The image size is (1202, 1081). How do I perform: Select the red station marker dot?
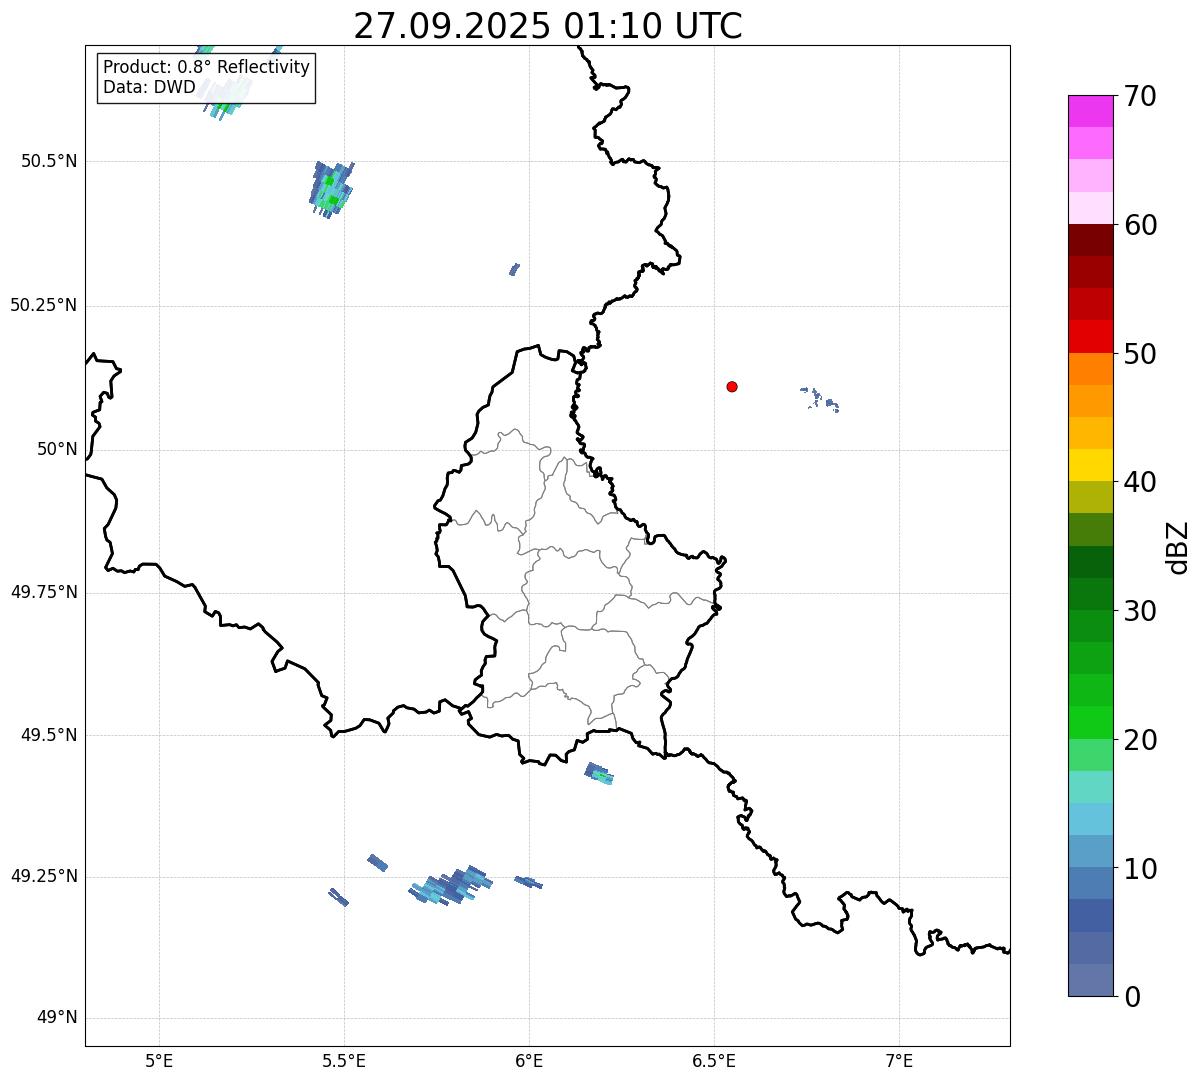(x=732, y=386)
